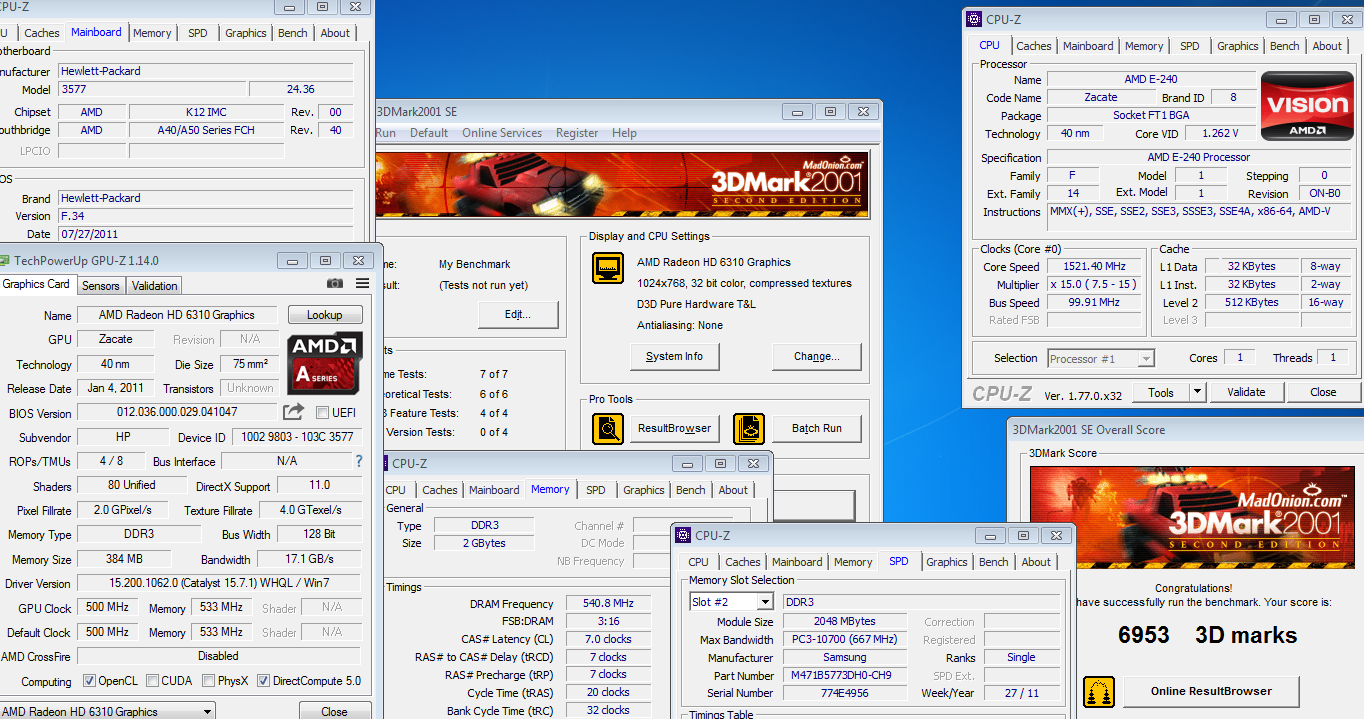1364x719 pixels.
Task: Click the Bus Interface question mark icon
Action: (359, 461)
